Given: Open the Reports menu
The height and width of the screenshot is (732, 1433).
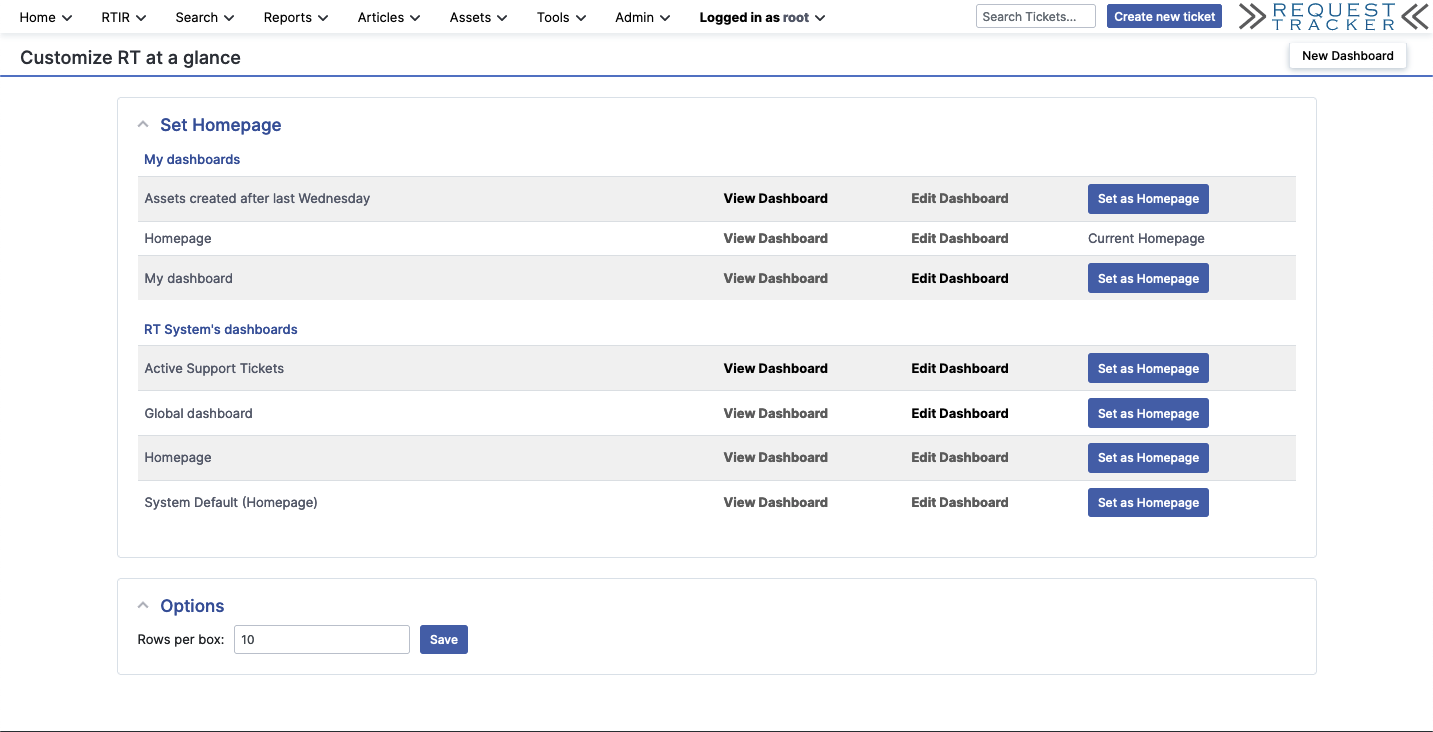Looking at the screenshot, I should [296, 17].
